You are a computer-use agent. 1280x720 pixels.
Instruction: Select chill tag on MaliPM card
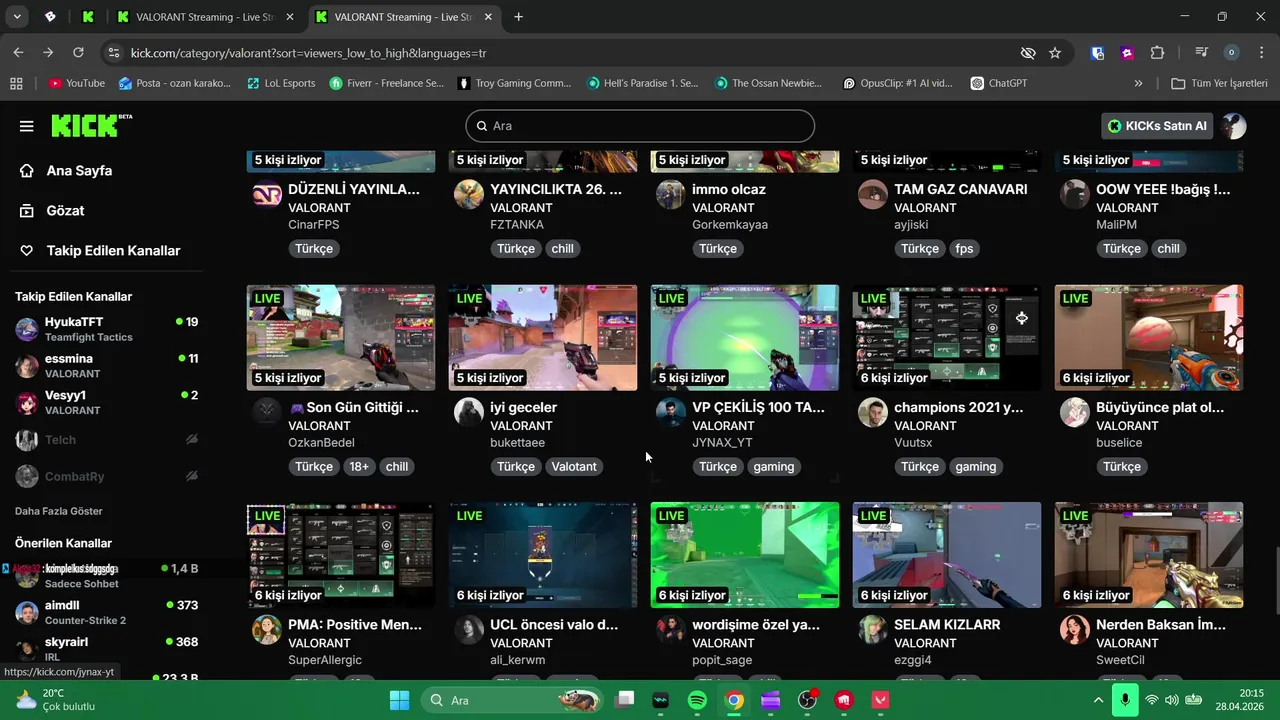pyautogui.click(x=1168, y=249)
